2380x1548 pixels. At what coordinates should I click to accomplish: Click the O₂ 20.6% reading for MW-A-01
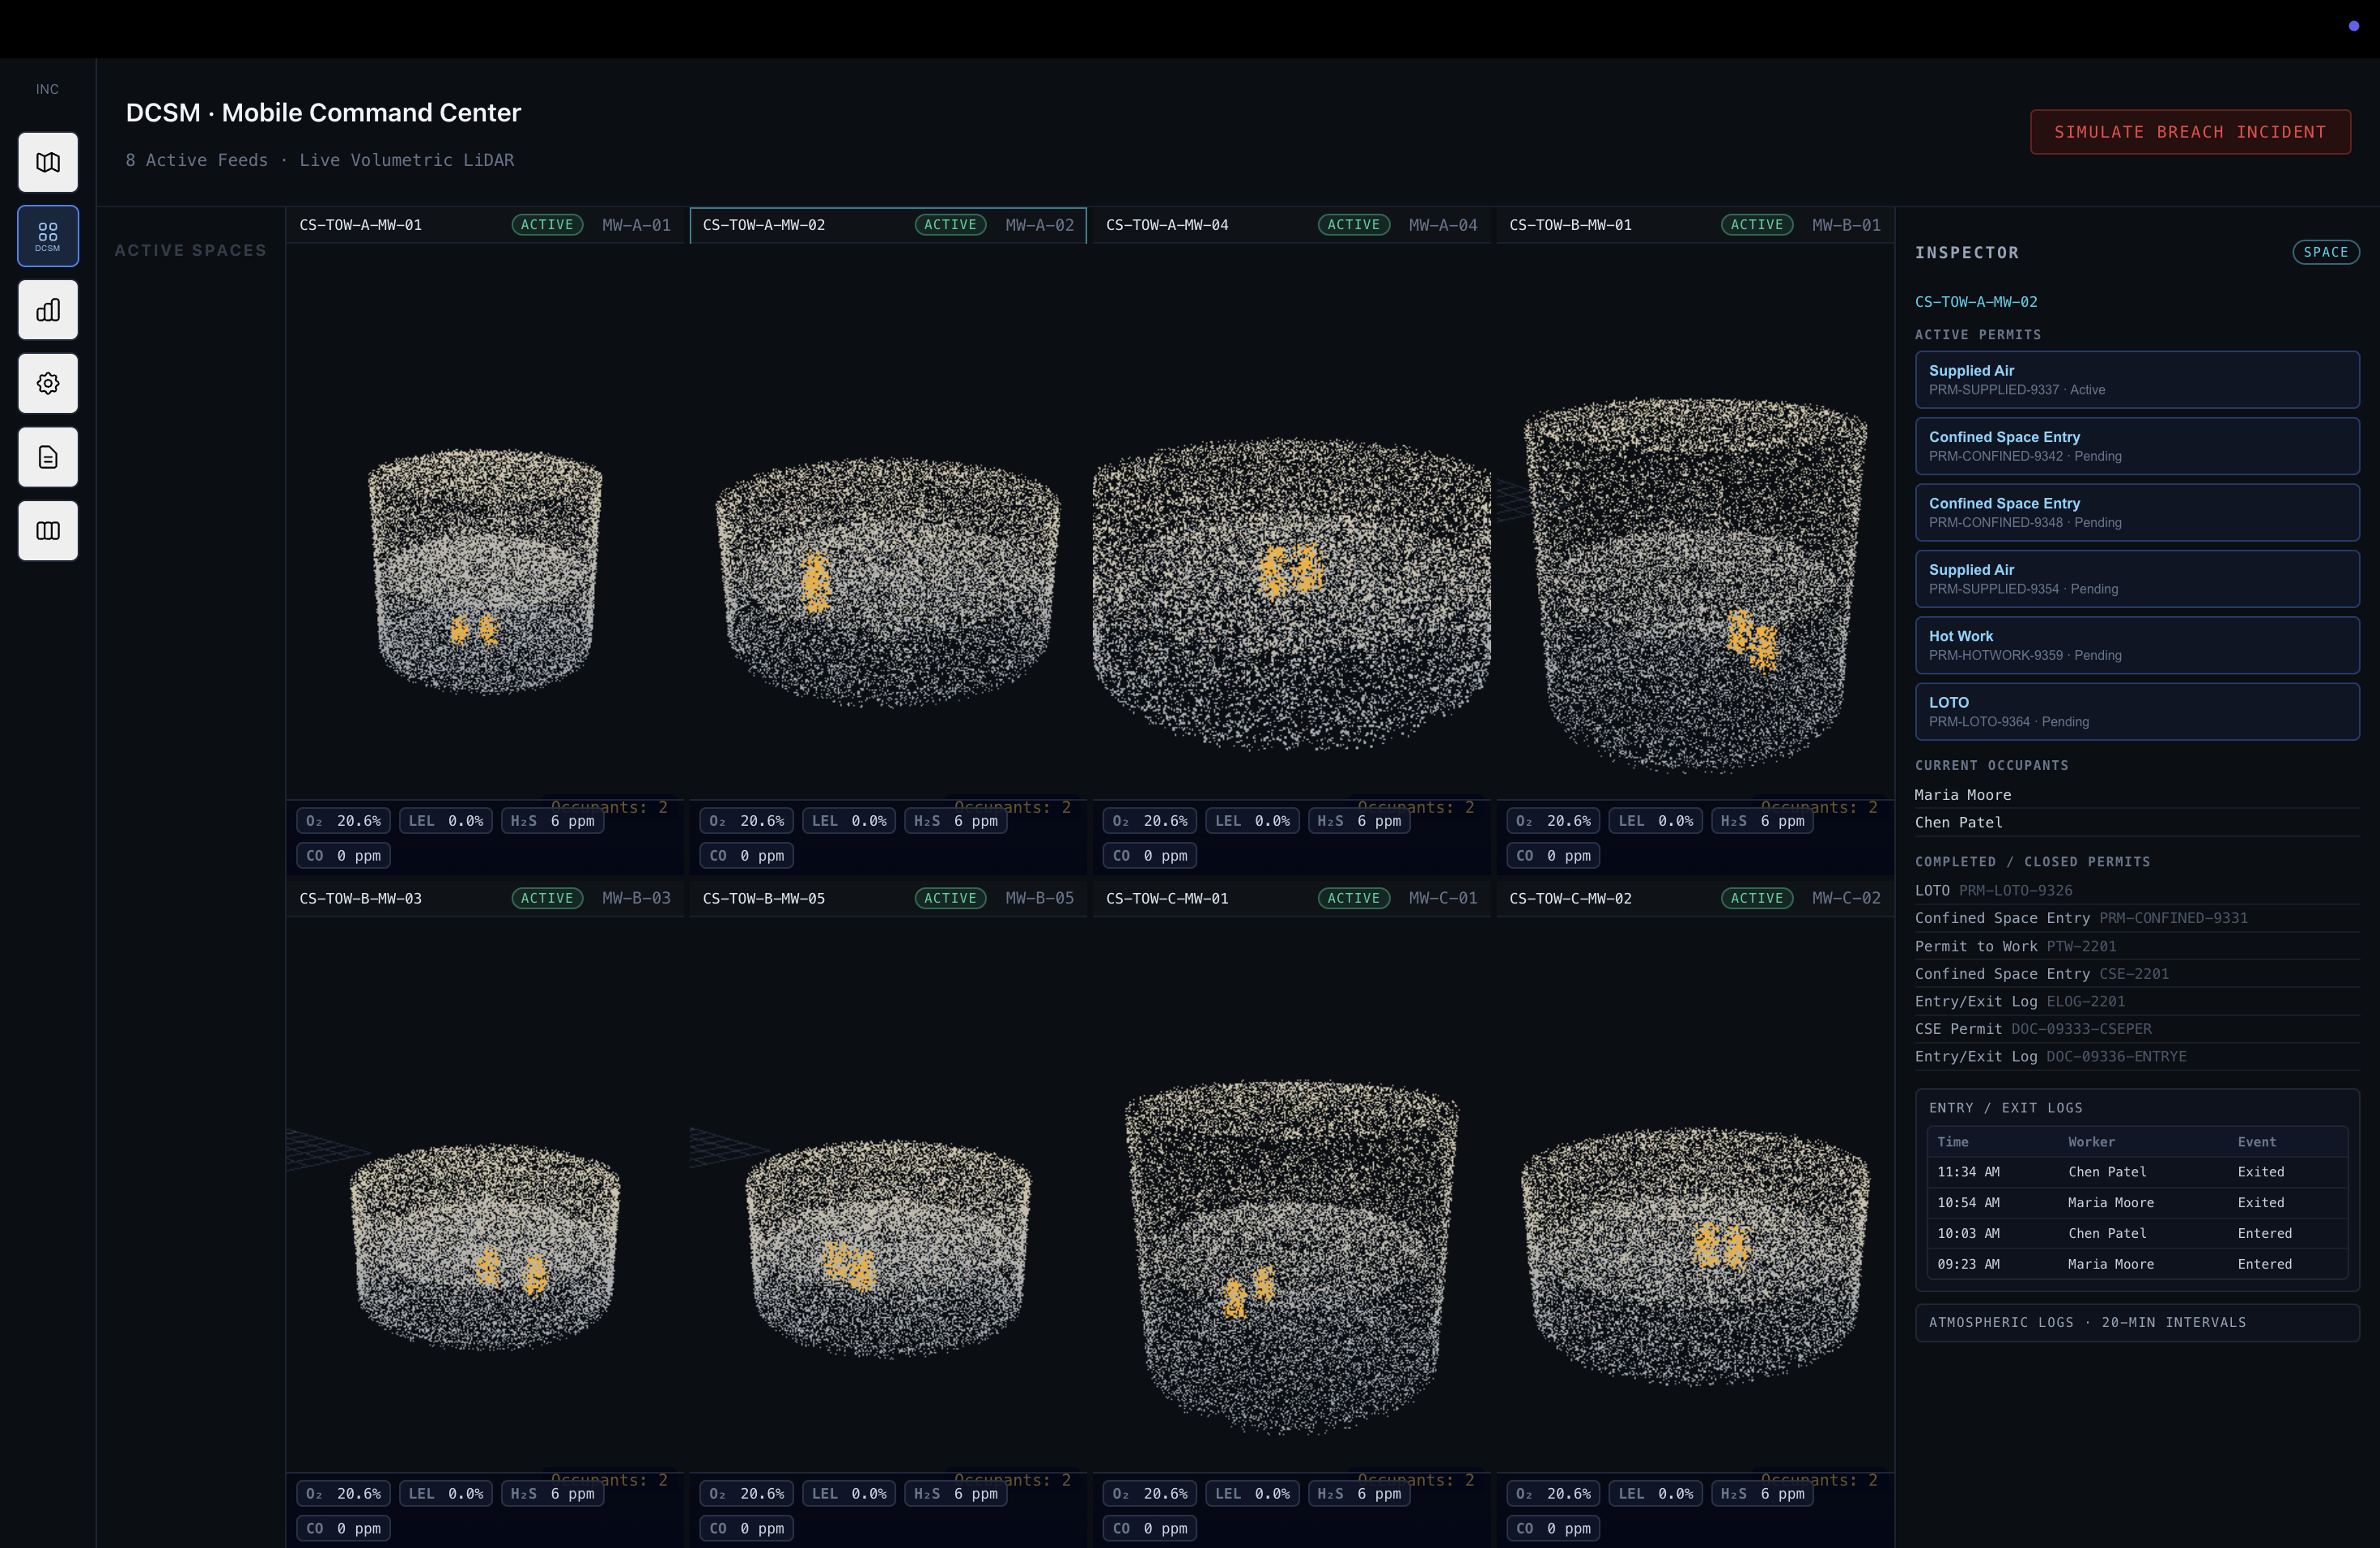pyautogui.click(x=343, y=821)
